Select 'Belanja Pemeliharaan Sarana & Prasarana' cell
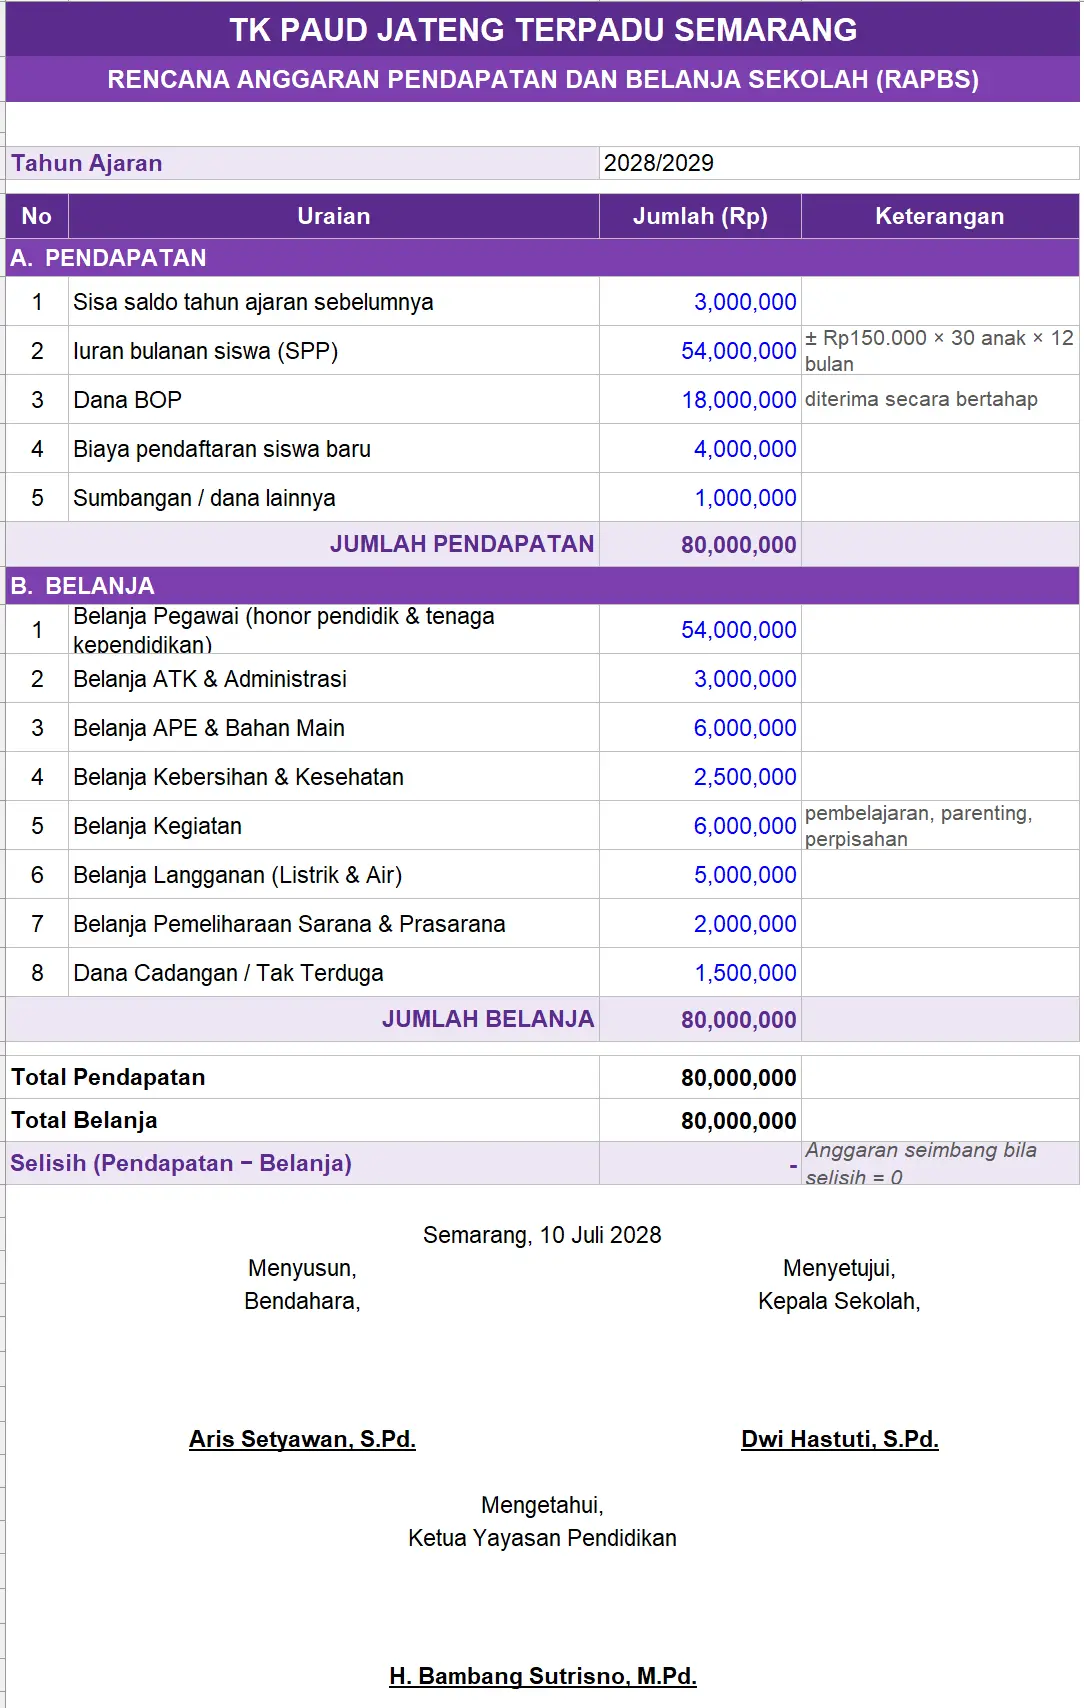 pyautogui.click(x=334, y=924)
